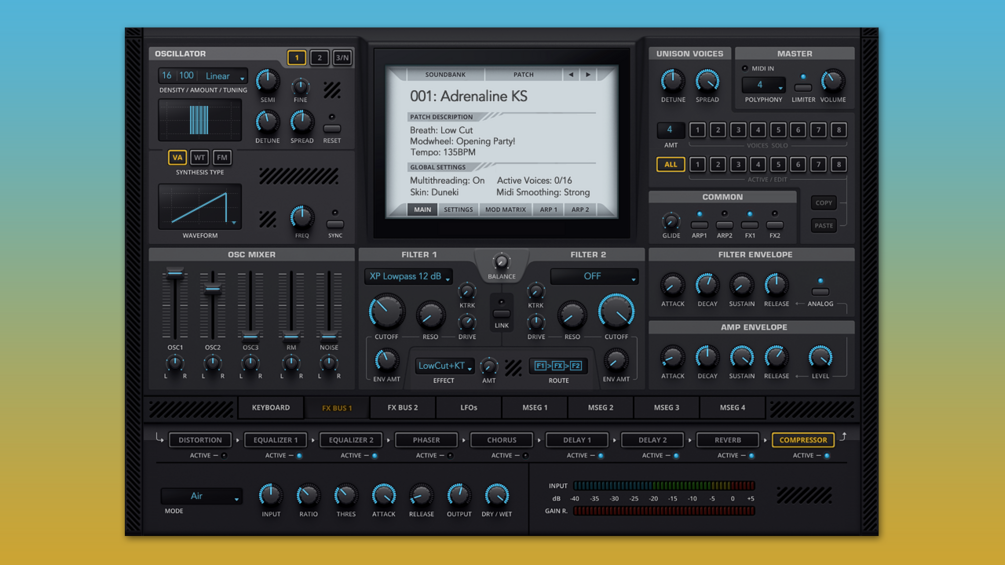Open the KEYBOARD tab

click(x=270, y=408)
